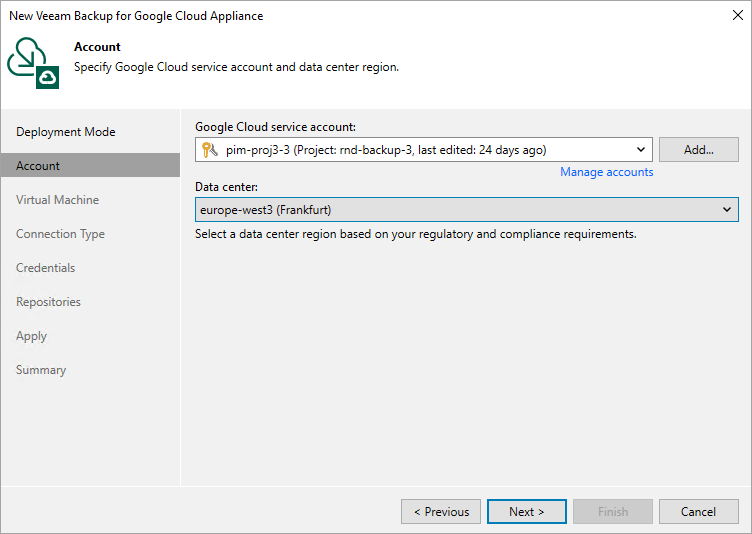752x534 pixels.
Task: Select the Apply step
Action: click(x=32, y=336)
